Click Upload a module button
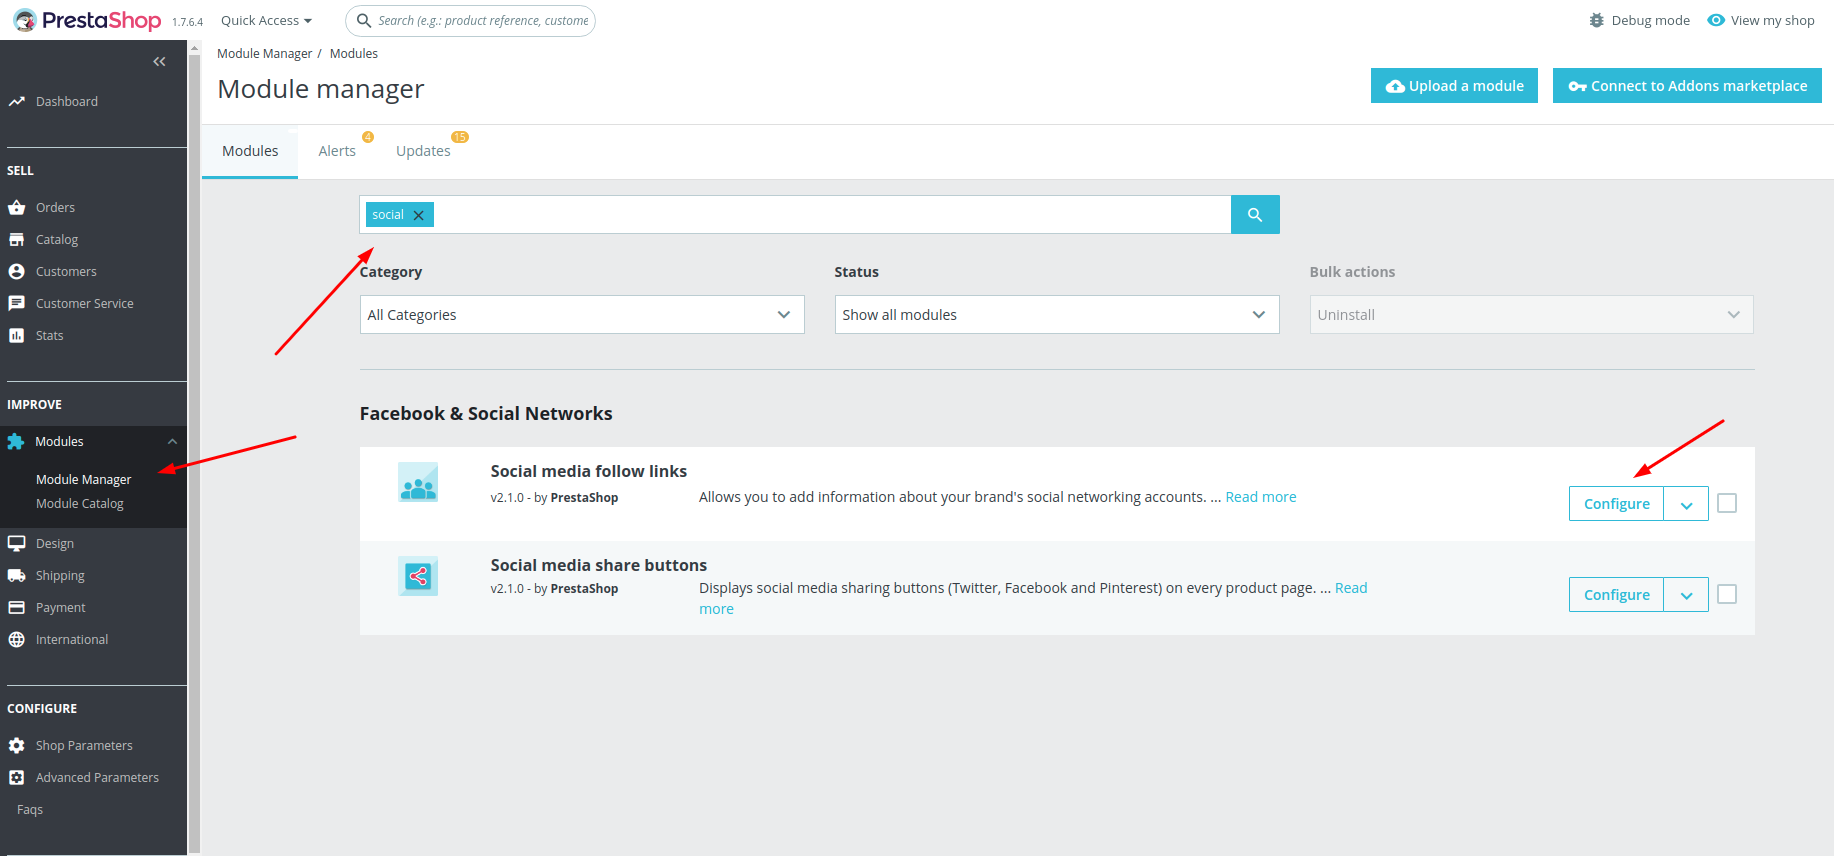 click(x=1454, y=86)
